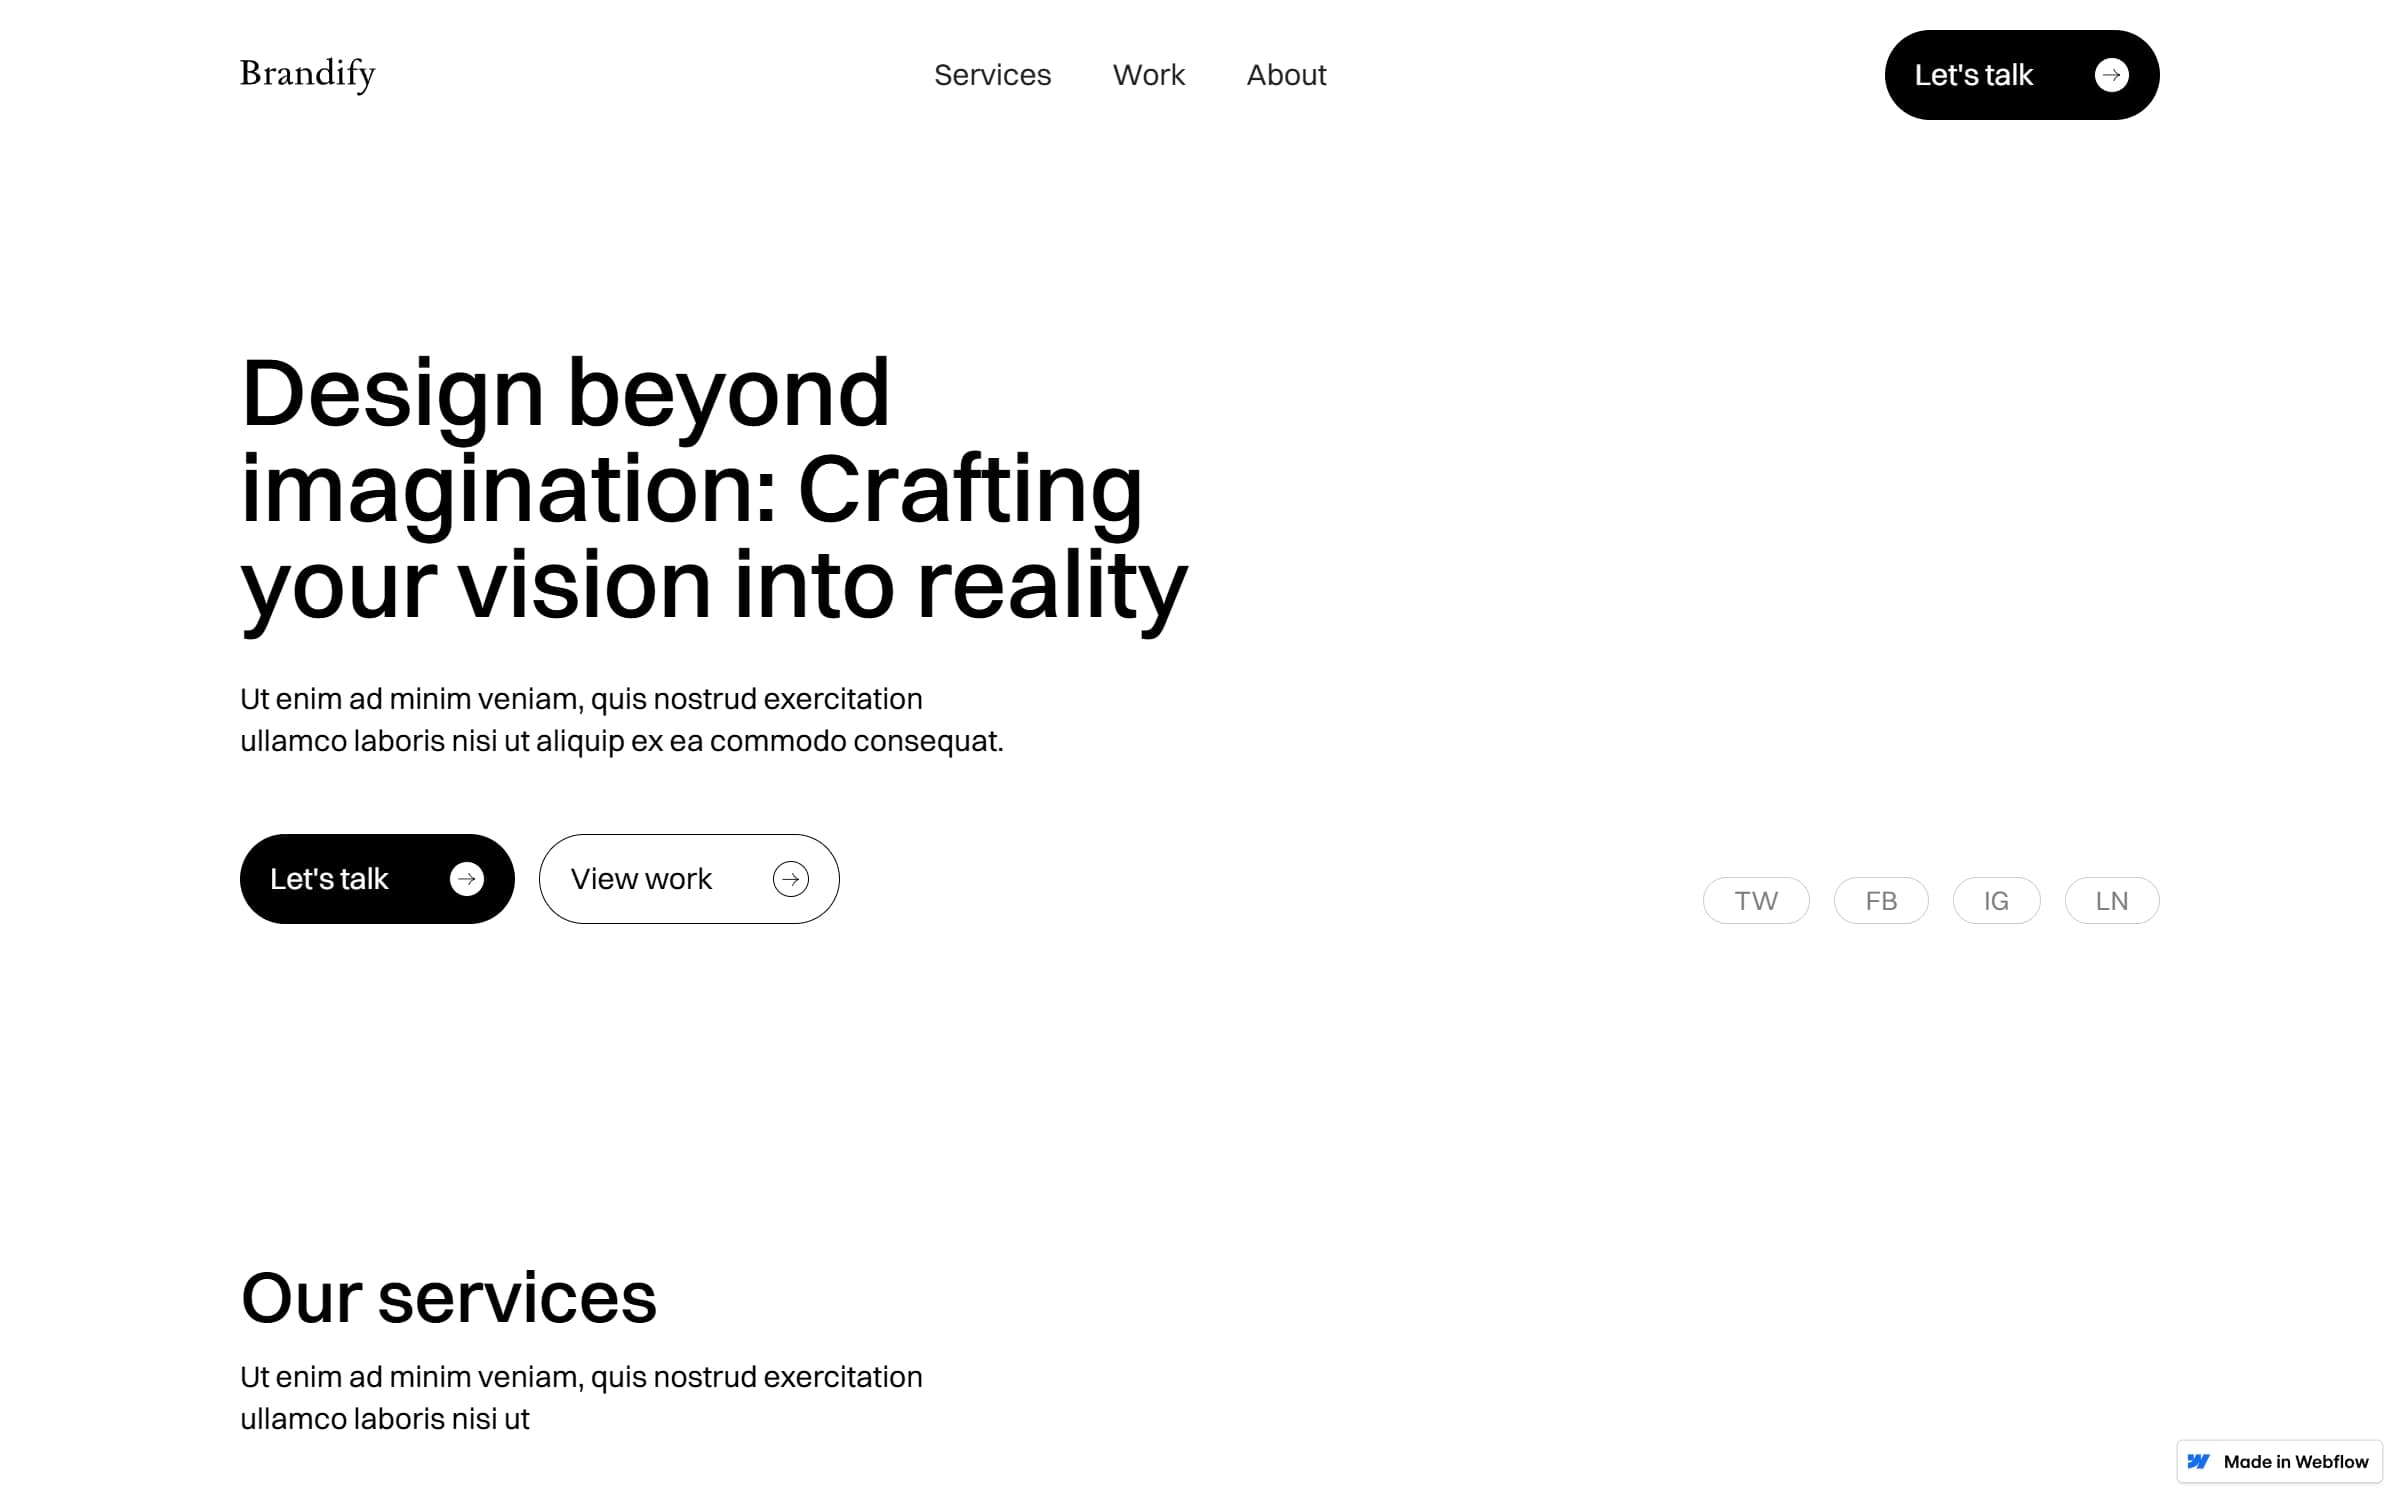Select the TW toggle pill button
This screenshot has height=1500, width=2400.
1756,900
